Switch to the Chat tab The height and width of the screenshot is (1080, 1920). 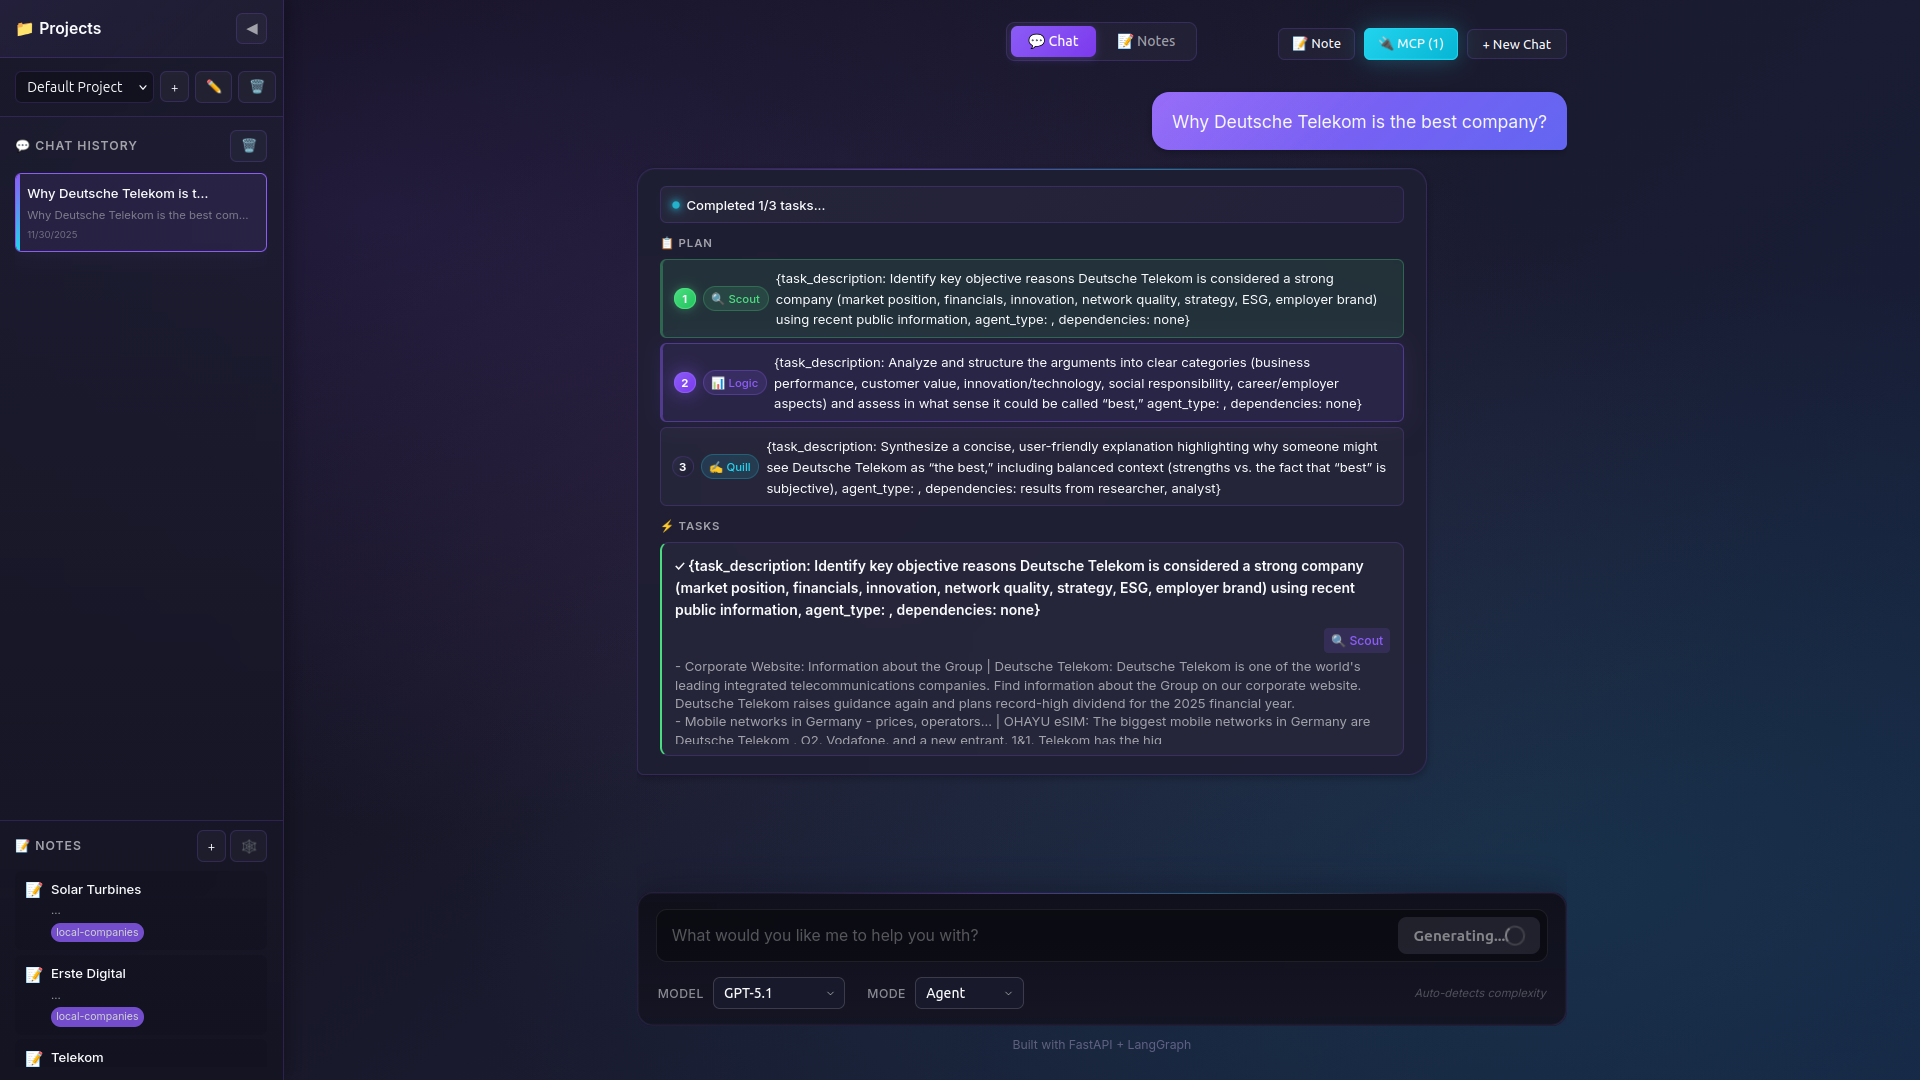[x=1053, y=41]
